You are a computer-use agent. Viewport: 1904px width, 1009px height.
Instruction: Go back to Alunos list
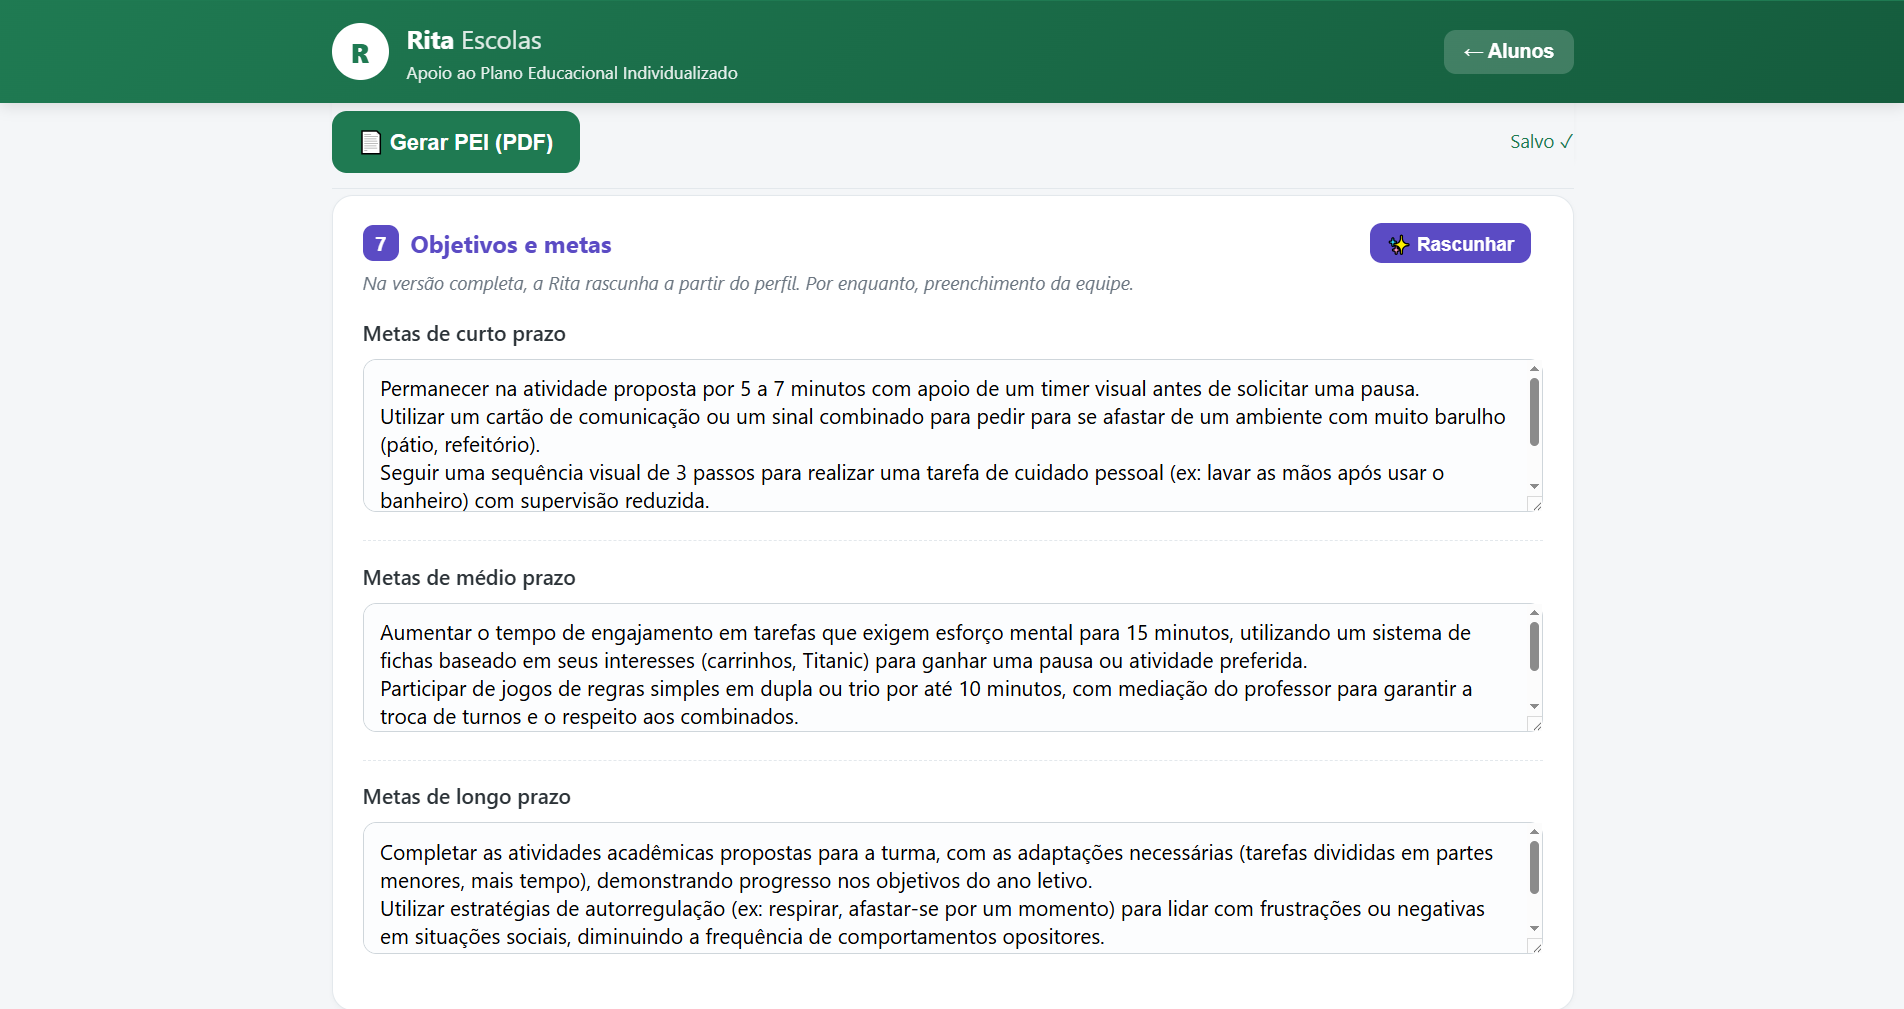click(1508, 52)
